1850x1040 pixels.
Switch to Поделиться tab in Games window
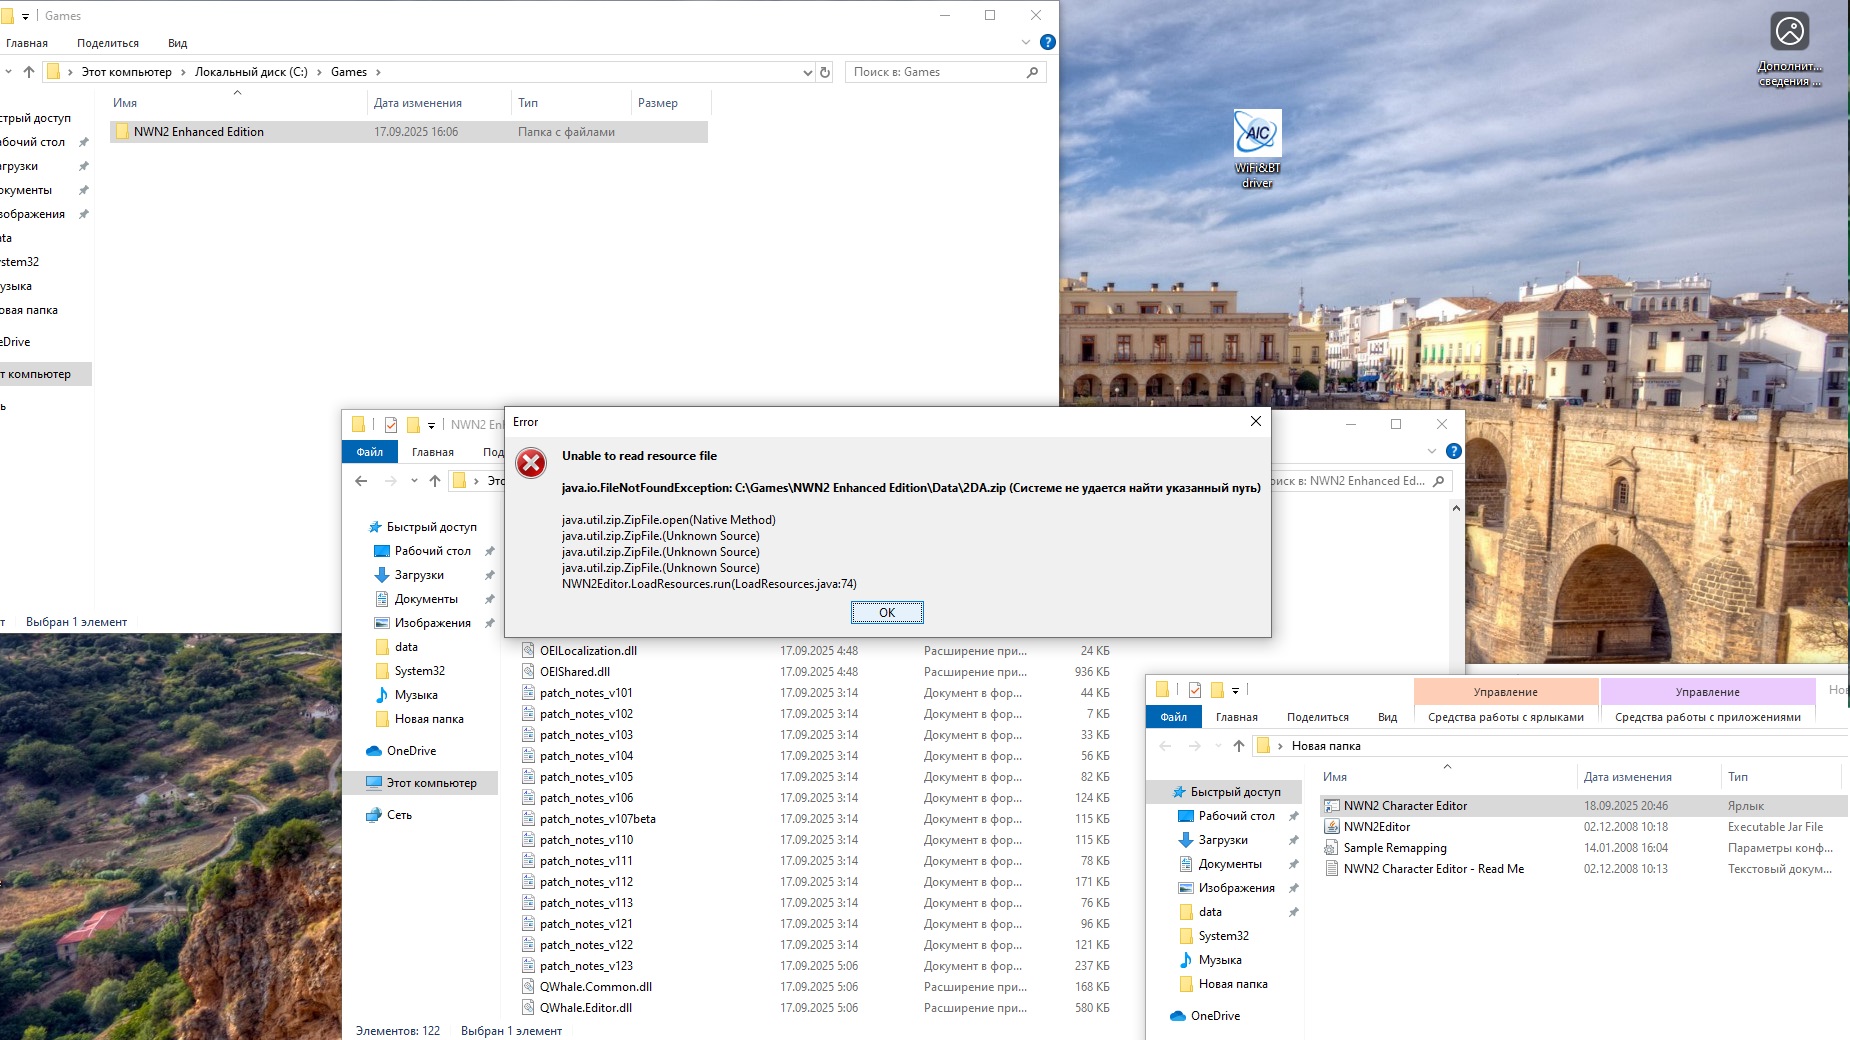(108, 43)
